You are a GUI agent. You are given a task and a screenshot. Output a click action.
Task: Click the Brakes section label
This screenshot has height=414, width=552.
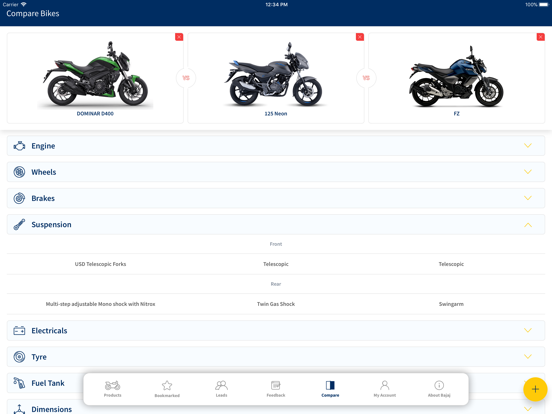[x=43, y=198]
